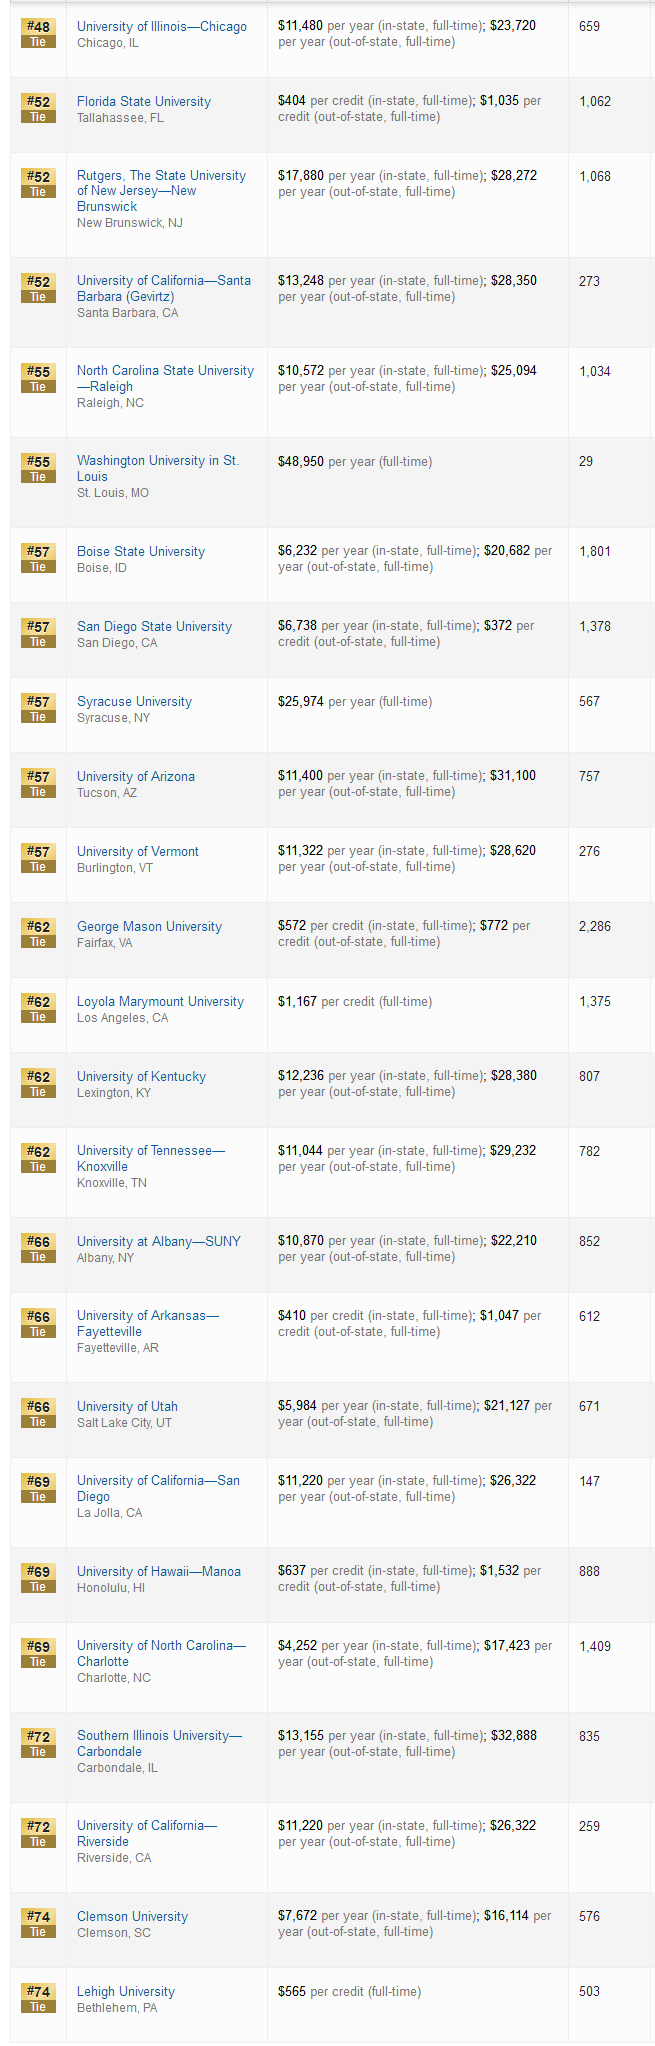Open North Carolina State University—Raleigh link
Screen dimensions: 655x2046
tap(166, 379)
